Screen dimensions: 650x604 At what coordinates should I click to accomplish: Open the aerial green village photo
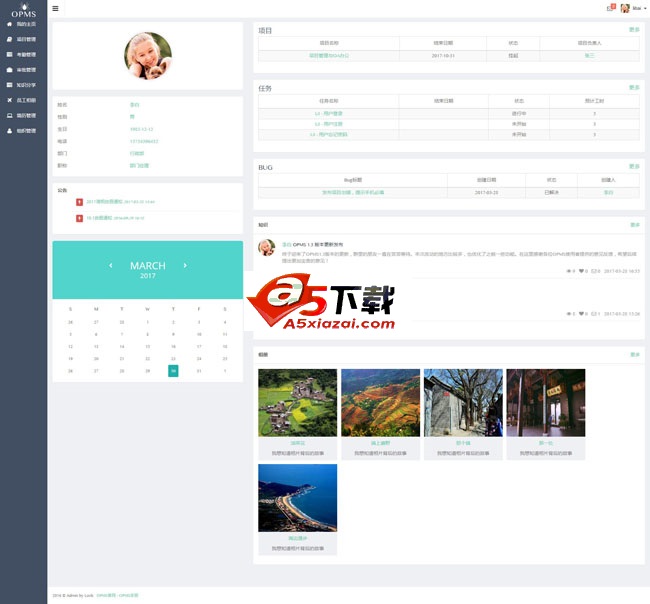click(x=298, y=403)
